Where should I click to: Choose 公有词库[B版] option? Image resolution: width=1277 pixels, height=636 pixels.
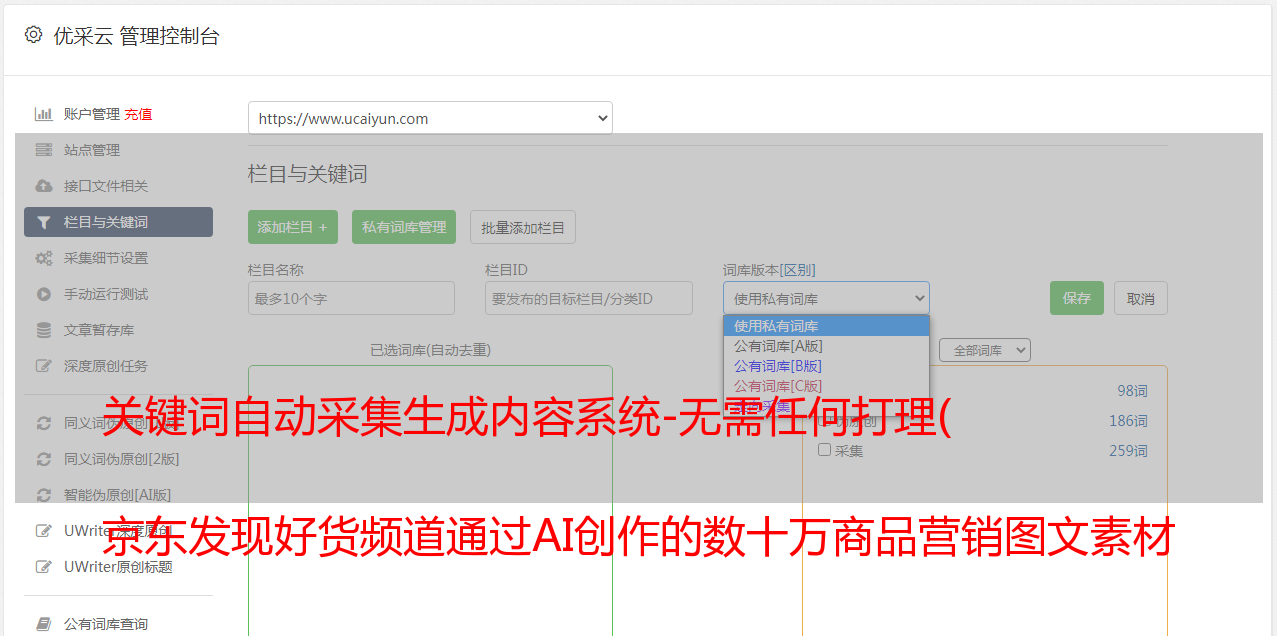click(x=826, y=366)
